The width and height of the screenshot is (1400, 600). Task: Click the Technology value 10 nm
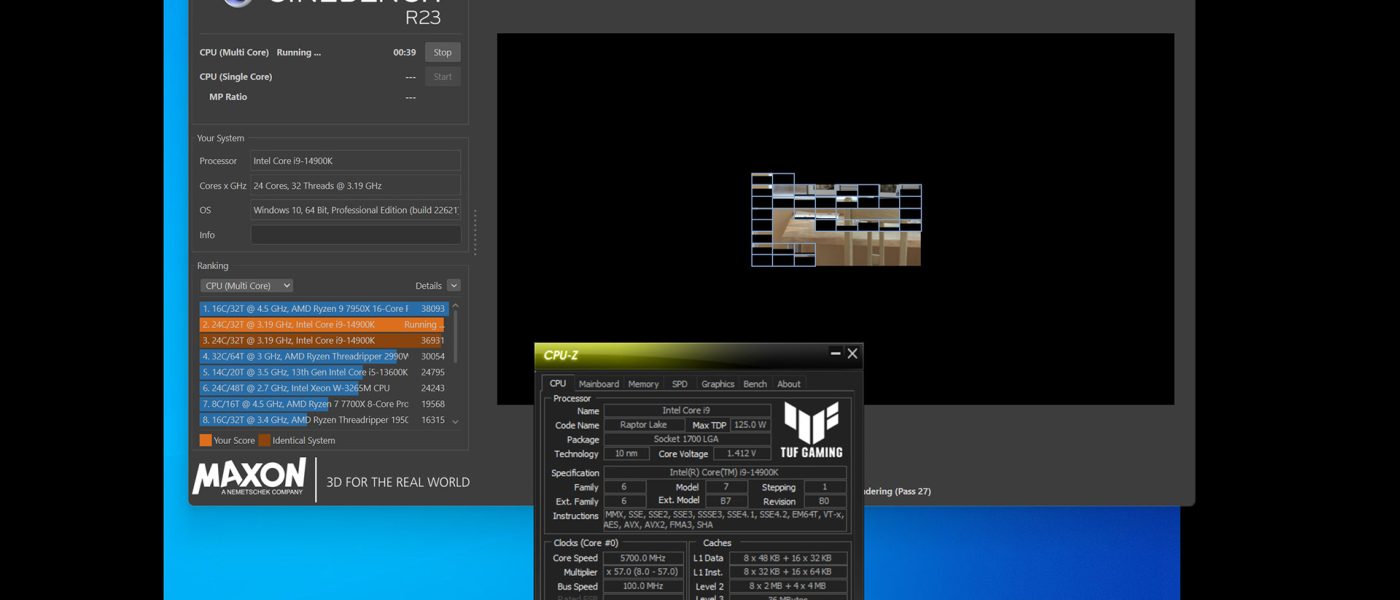point(625,454)
